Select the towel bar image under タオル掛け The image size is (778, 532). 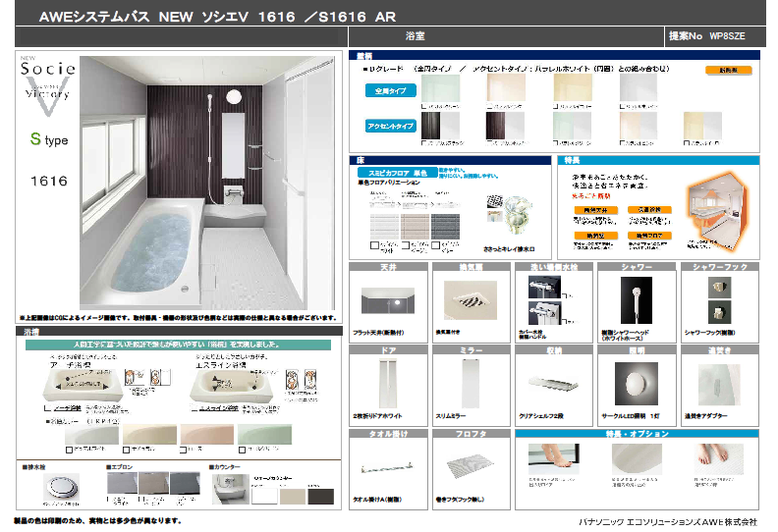pos(388,467)
